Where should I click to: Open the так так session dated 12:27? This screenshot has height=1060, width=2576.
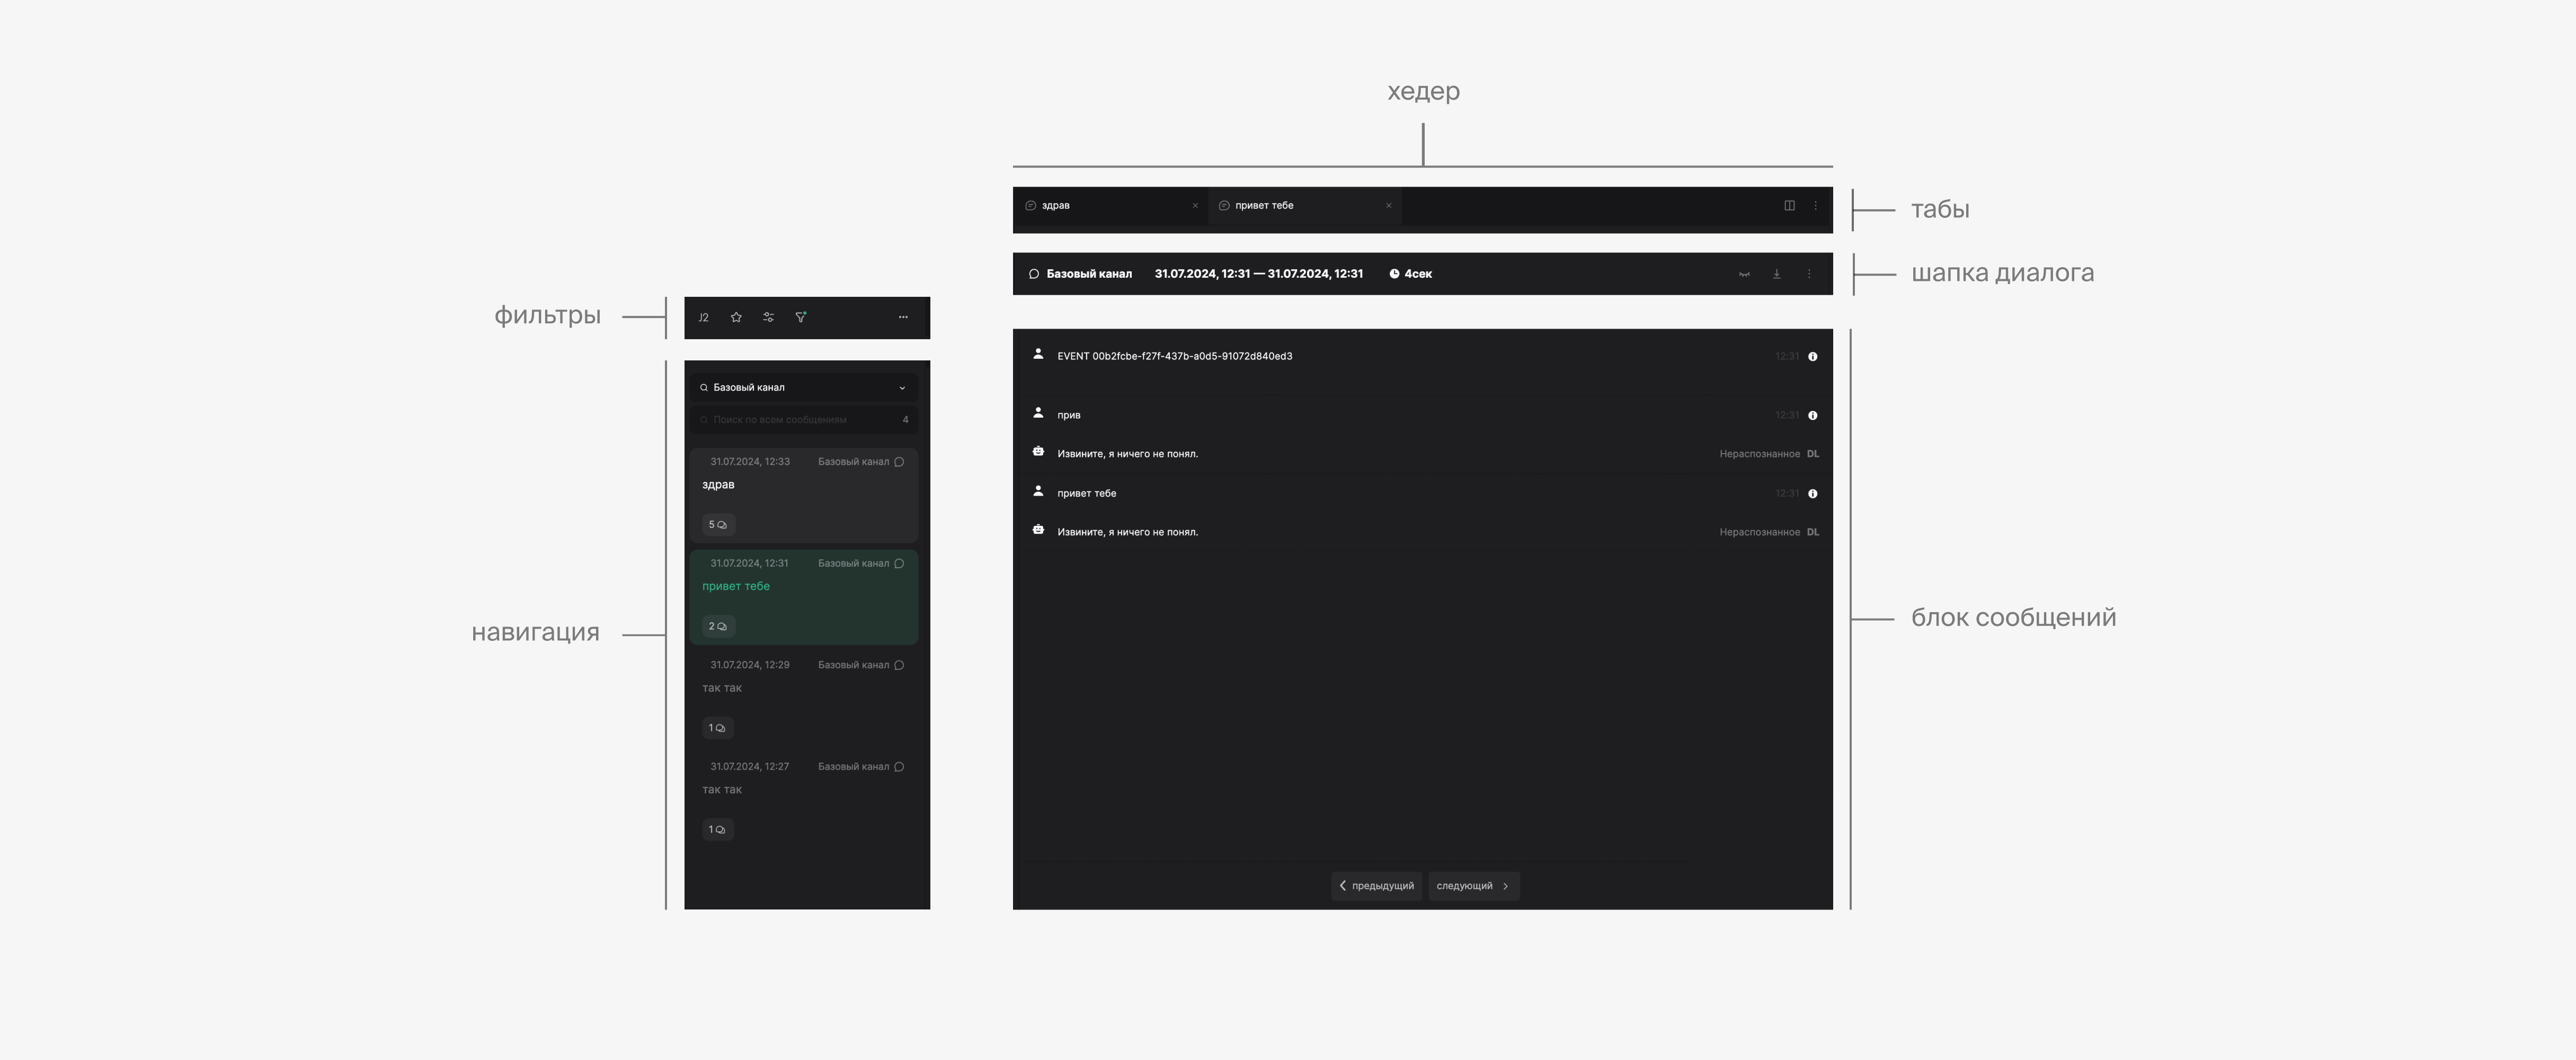click(x=803, y=800)
